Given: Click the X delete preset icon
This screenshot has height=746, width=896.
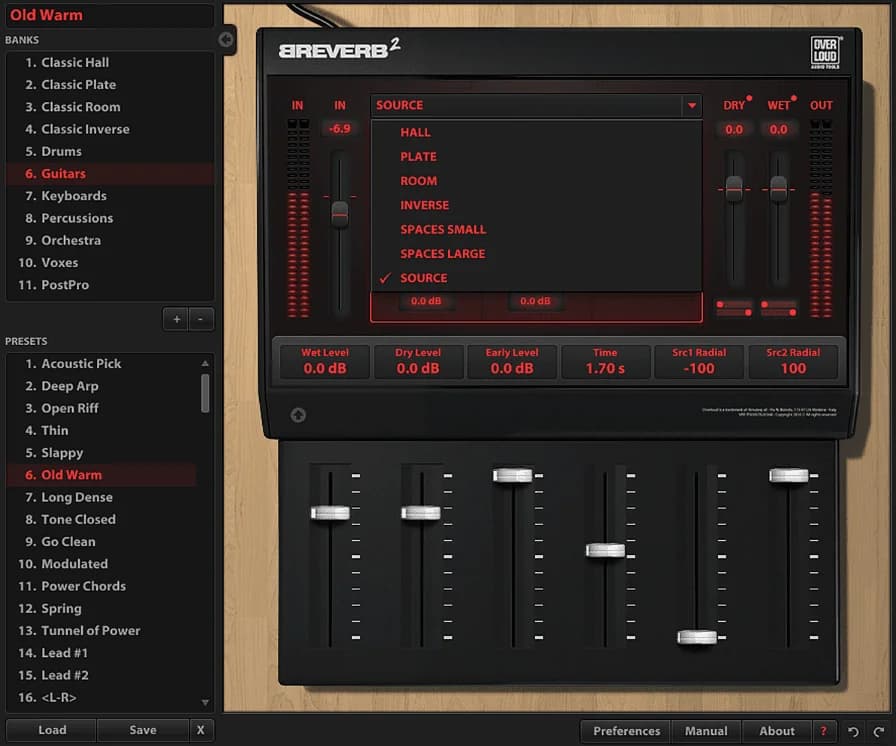Looking at the screenshot, I should pos(201,730).
